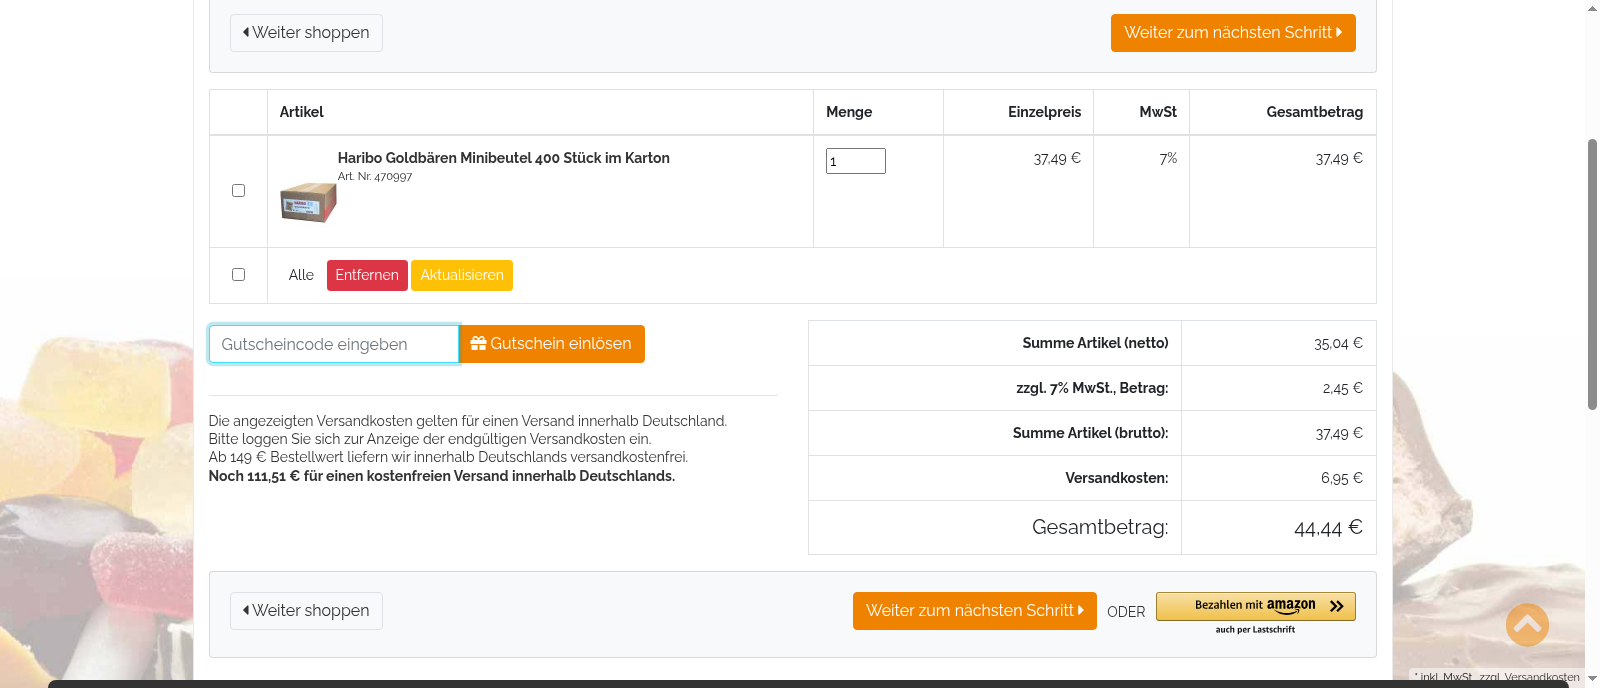Tick the checkbox for Haribo Goldbären item

click(x=238, y=191)
